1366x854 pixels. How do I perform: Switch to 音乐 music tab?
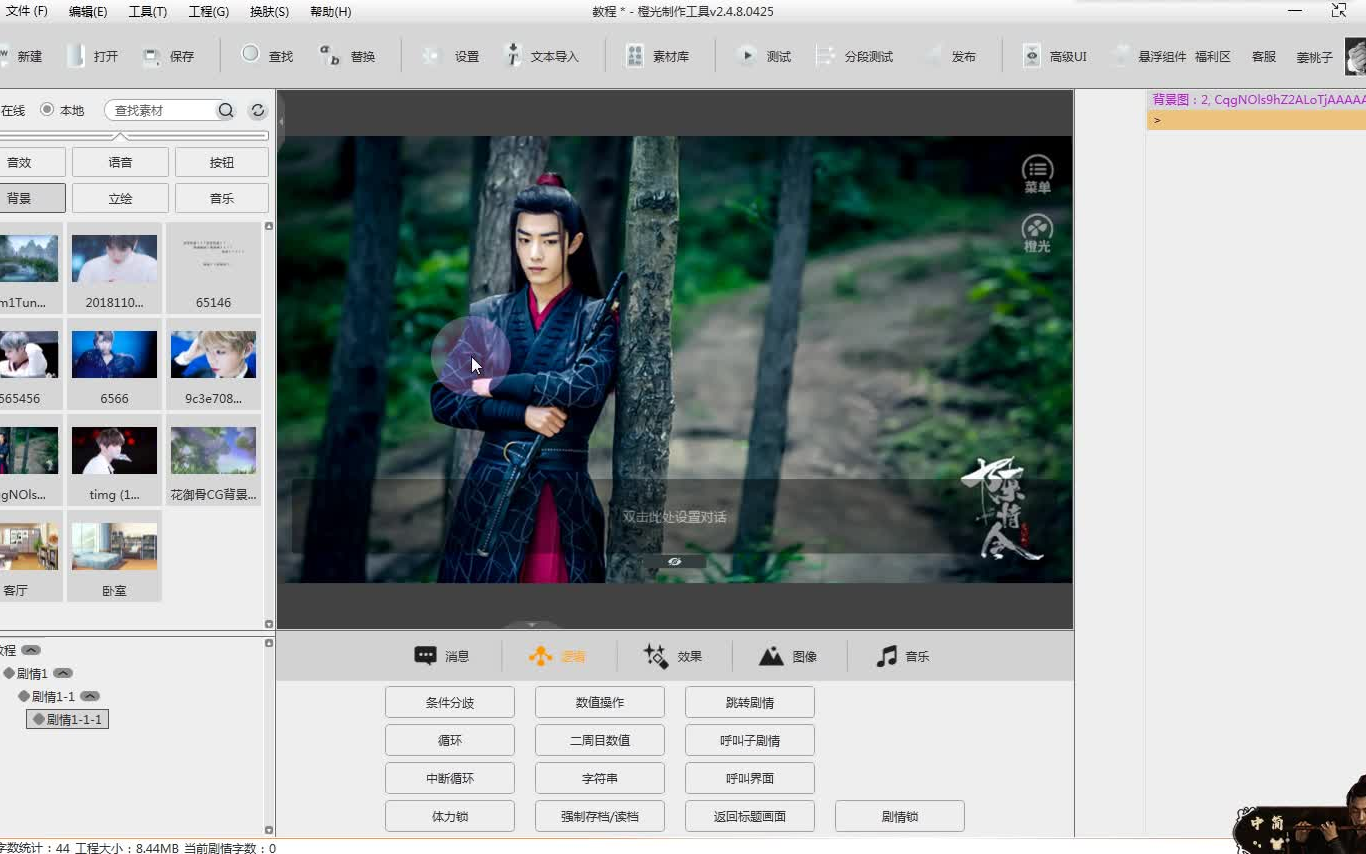tap(903, 656)
